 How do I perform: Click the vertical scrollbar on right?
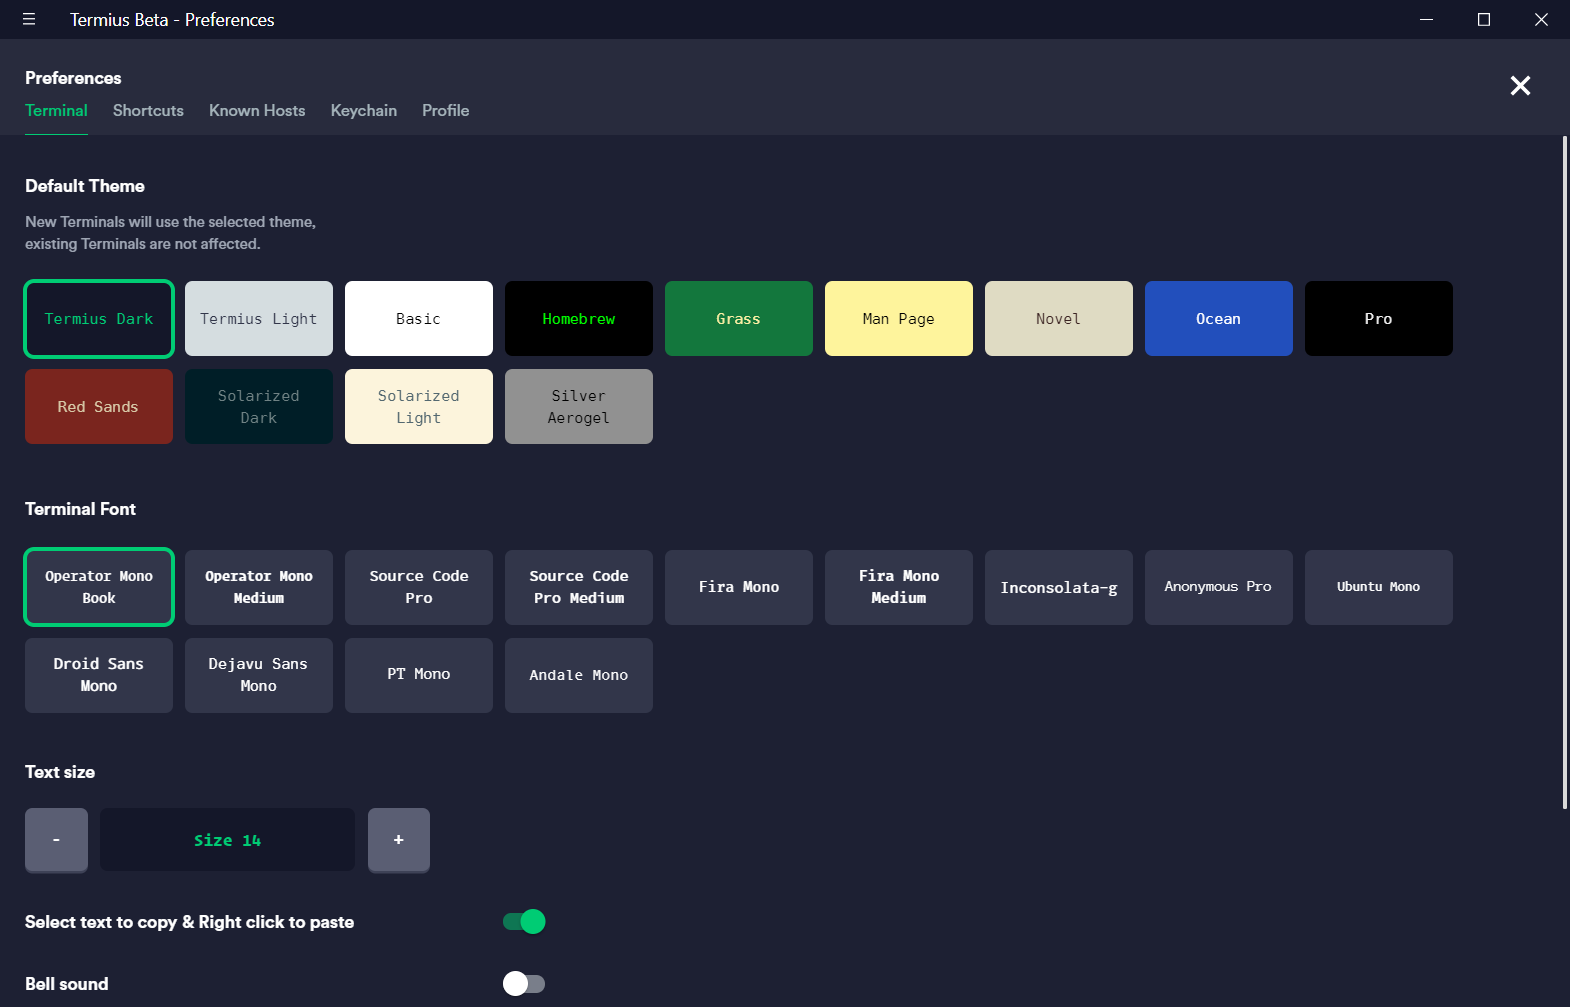coord(1565,472)
